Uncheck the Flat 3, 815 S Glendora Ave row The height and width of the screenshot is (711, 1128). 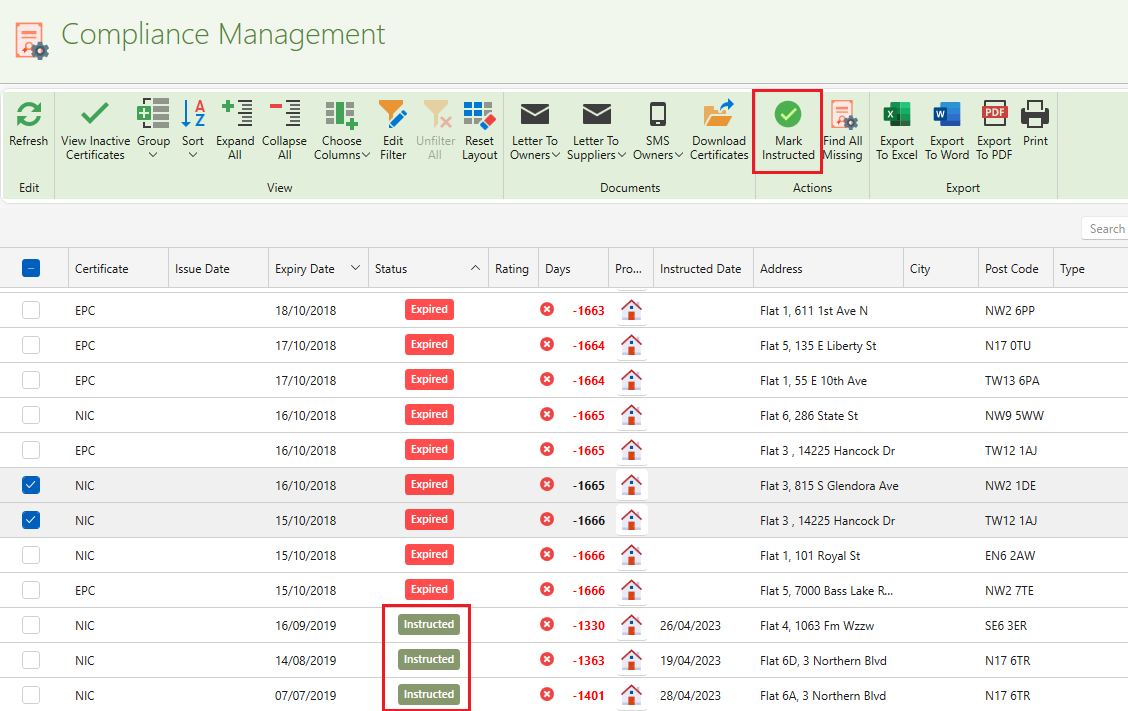click(31, 485)
